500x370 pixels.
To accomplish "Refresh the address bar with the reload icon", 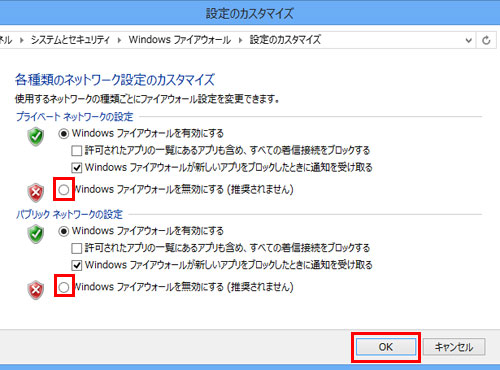I will click(486, 40).
